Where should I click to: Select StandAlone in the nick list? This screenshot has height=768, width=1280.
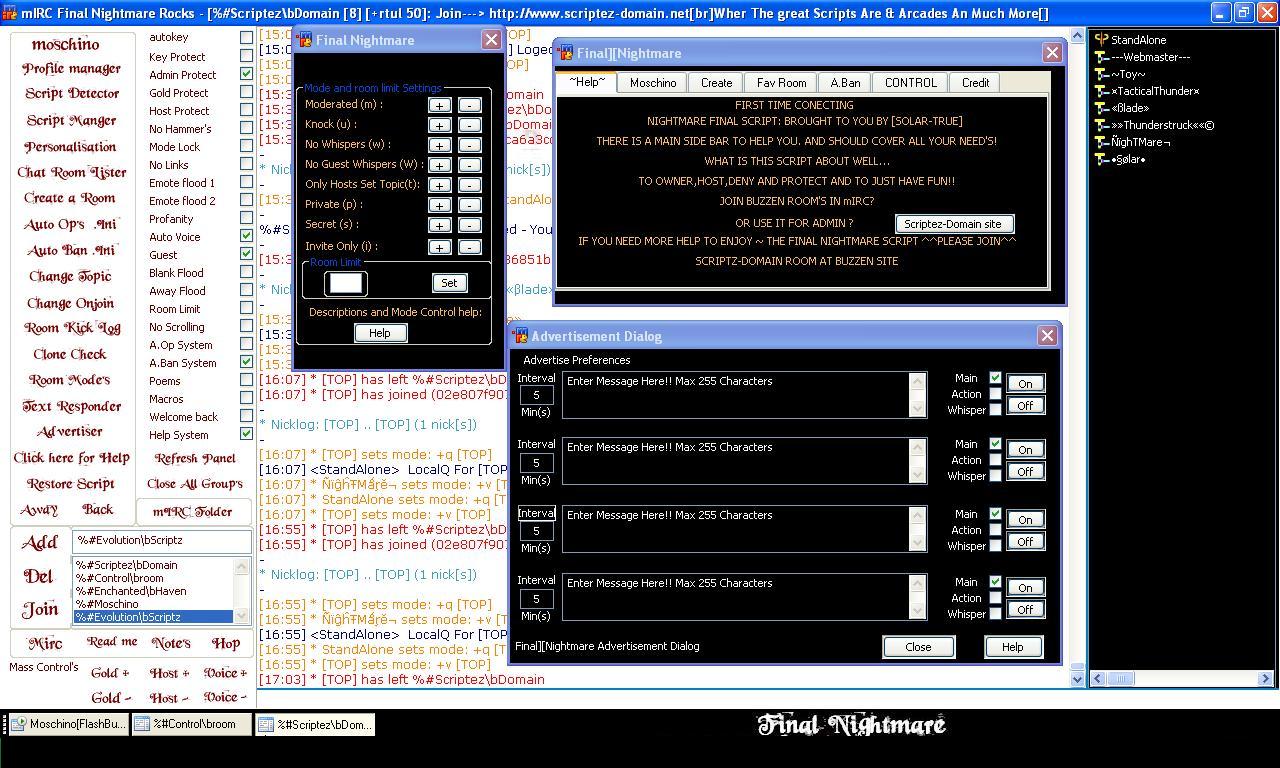click(x=1138, y=40)
